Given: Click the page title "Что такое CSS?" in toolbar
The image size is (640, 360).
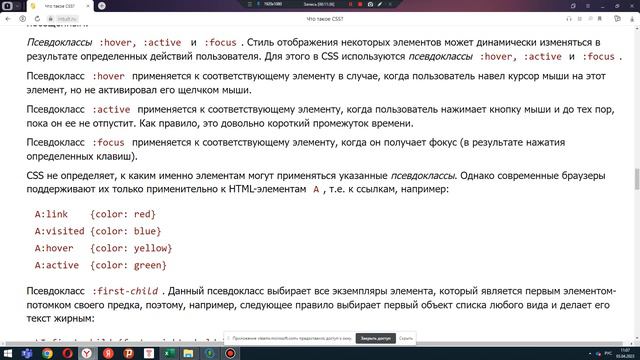Looking at the screenshot, I should coord(325,19).
